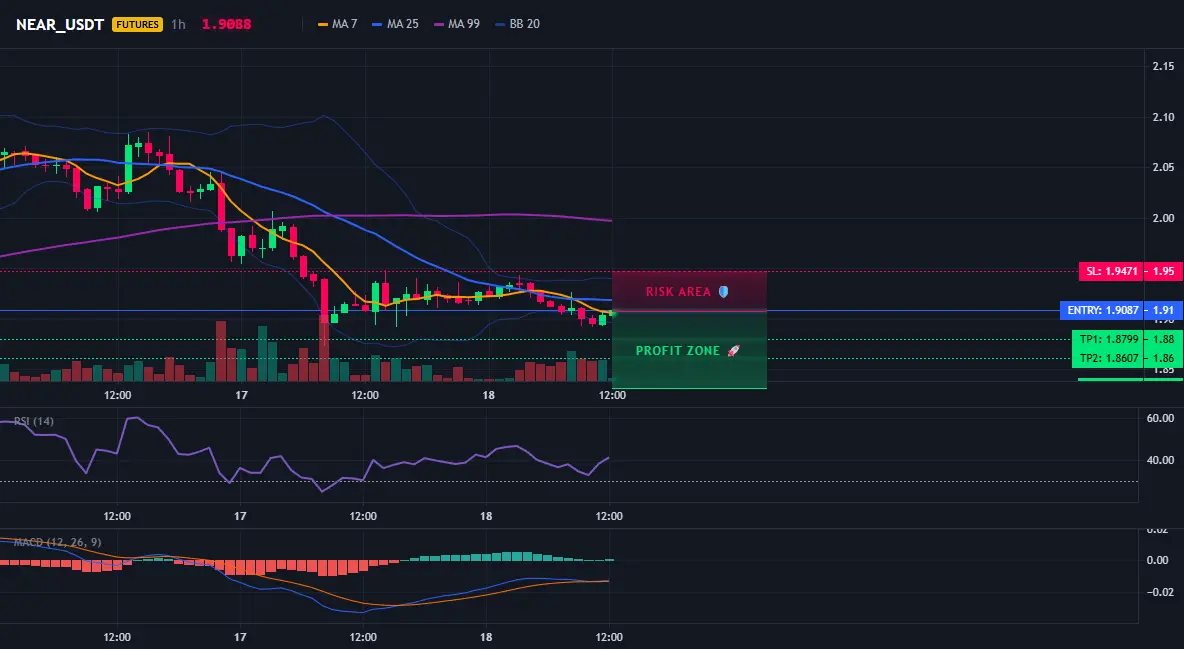Click the 2.10 price axis value
Screen dimensions: 1184x649
[1163, 117]
